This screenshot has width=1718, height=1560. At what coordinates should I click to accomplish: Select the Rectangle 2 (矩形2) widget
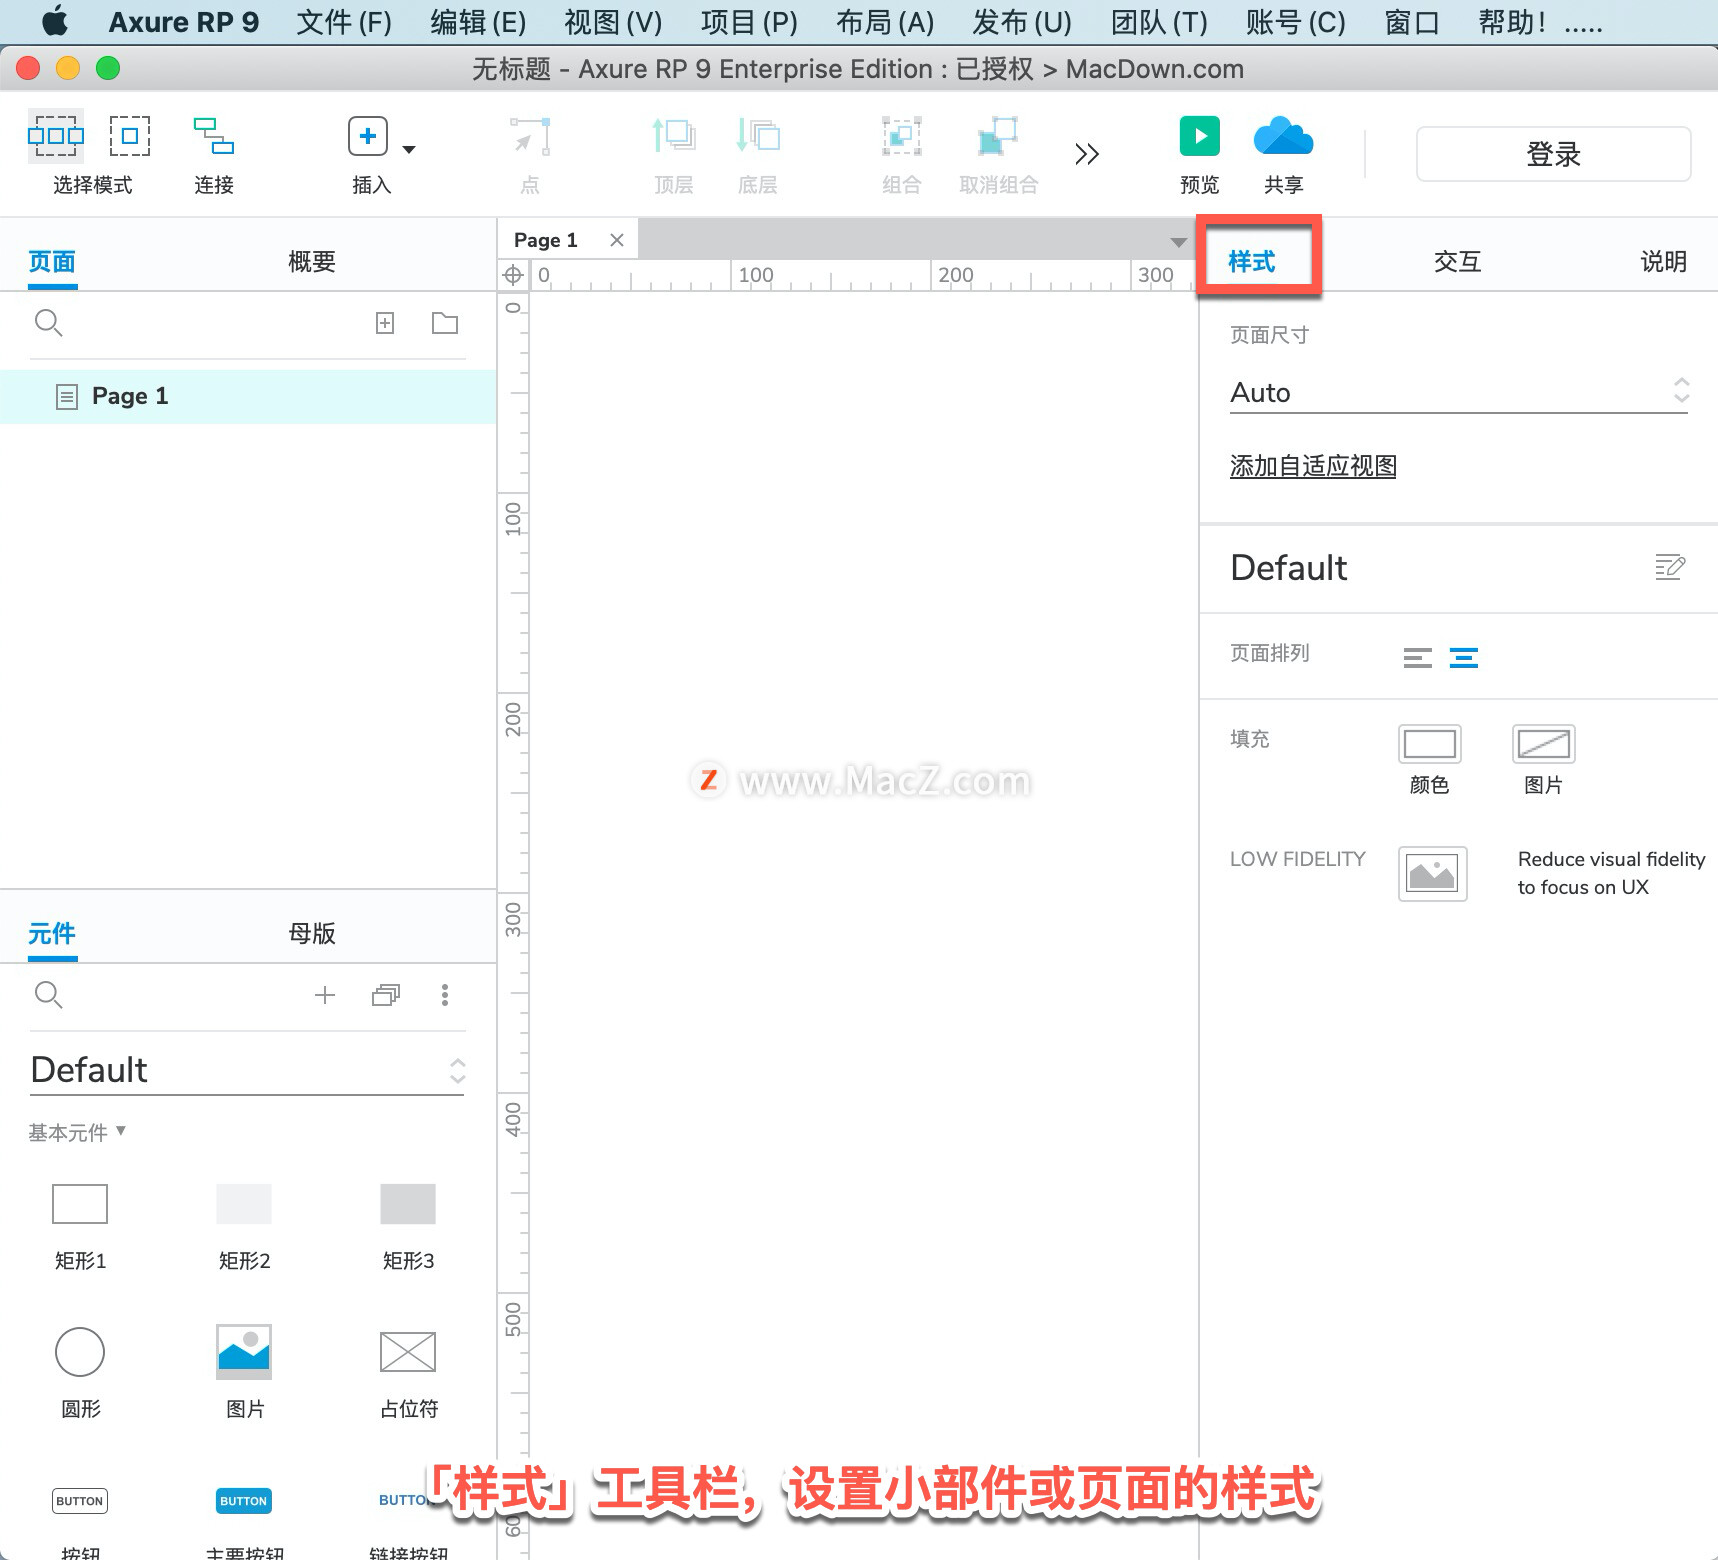244,1204
